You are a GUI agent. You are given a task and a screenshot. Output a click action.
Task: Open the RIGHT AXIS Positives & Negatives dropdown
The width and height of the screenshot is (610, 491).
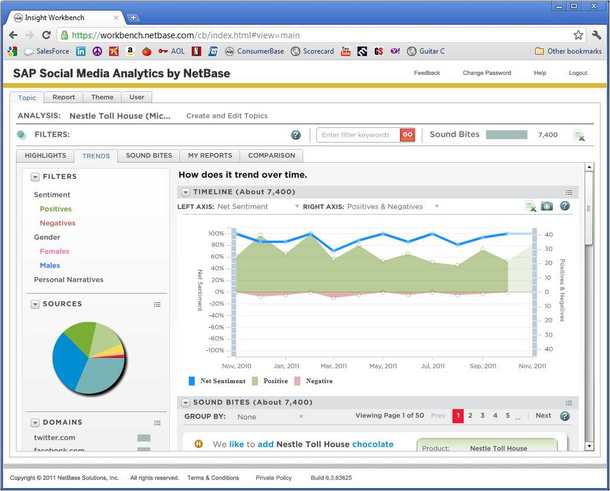pos(393,207)
